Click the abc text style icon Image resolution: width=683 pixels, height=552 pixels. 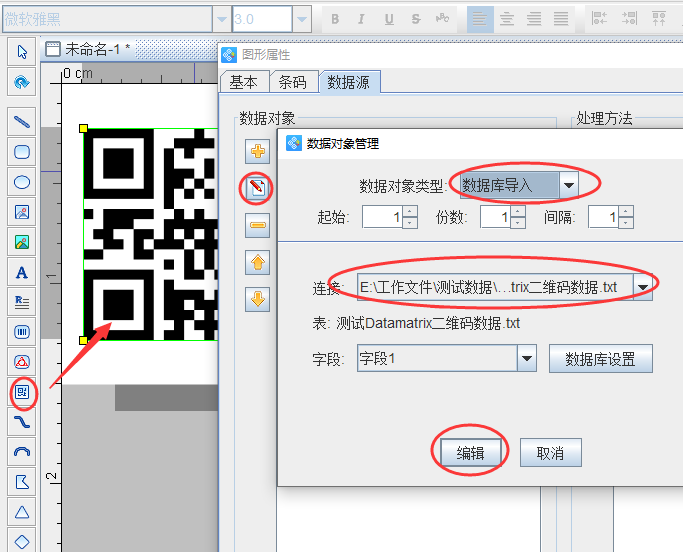tap(443, 19)
